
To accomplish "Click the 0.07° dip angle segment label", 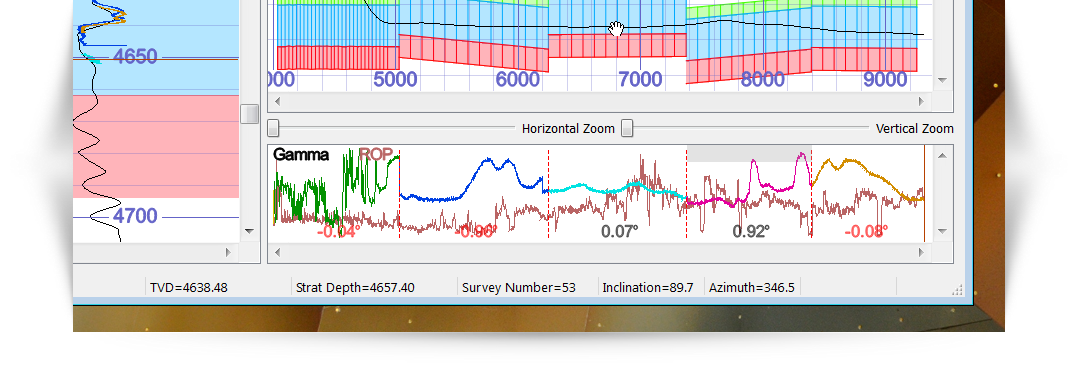I will click(x=619, y=232).
